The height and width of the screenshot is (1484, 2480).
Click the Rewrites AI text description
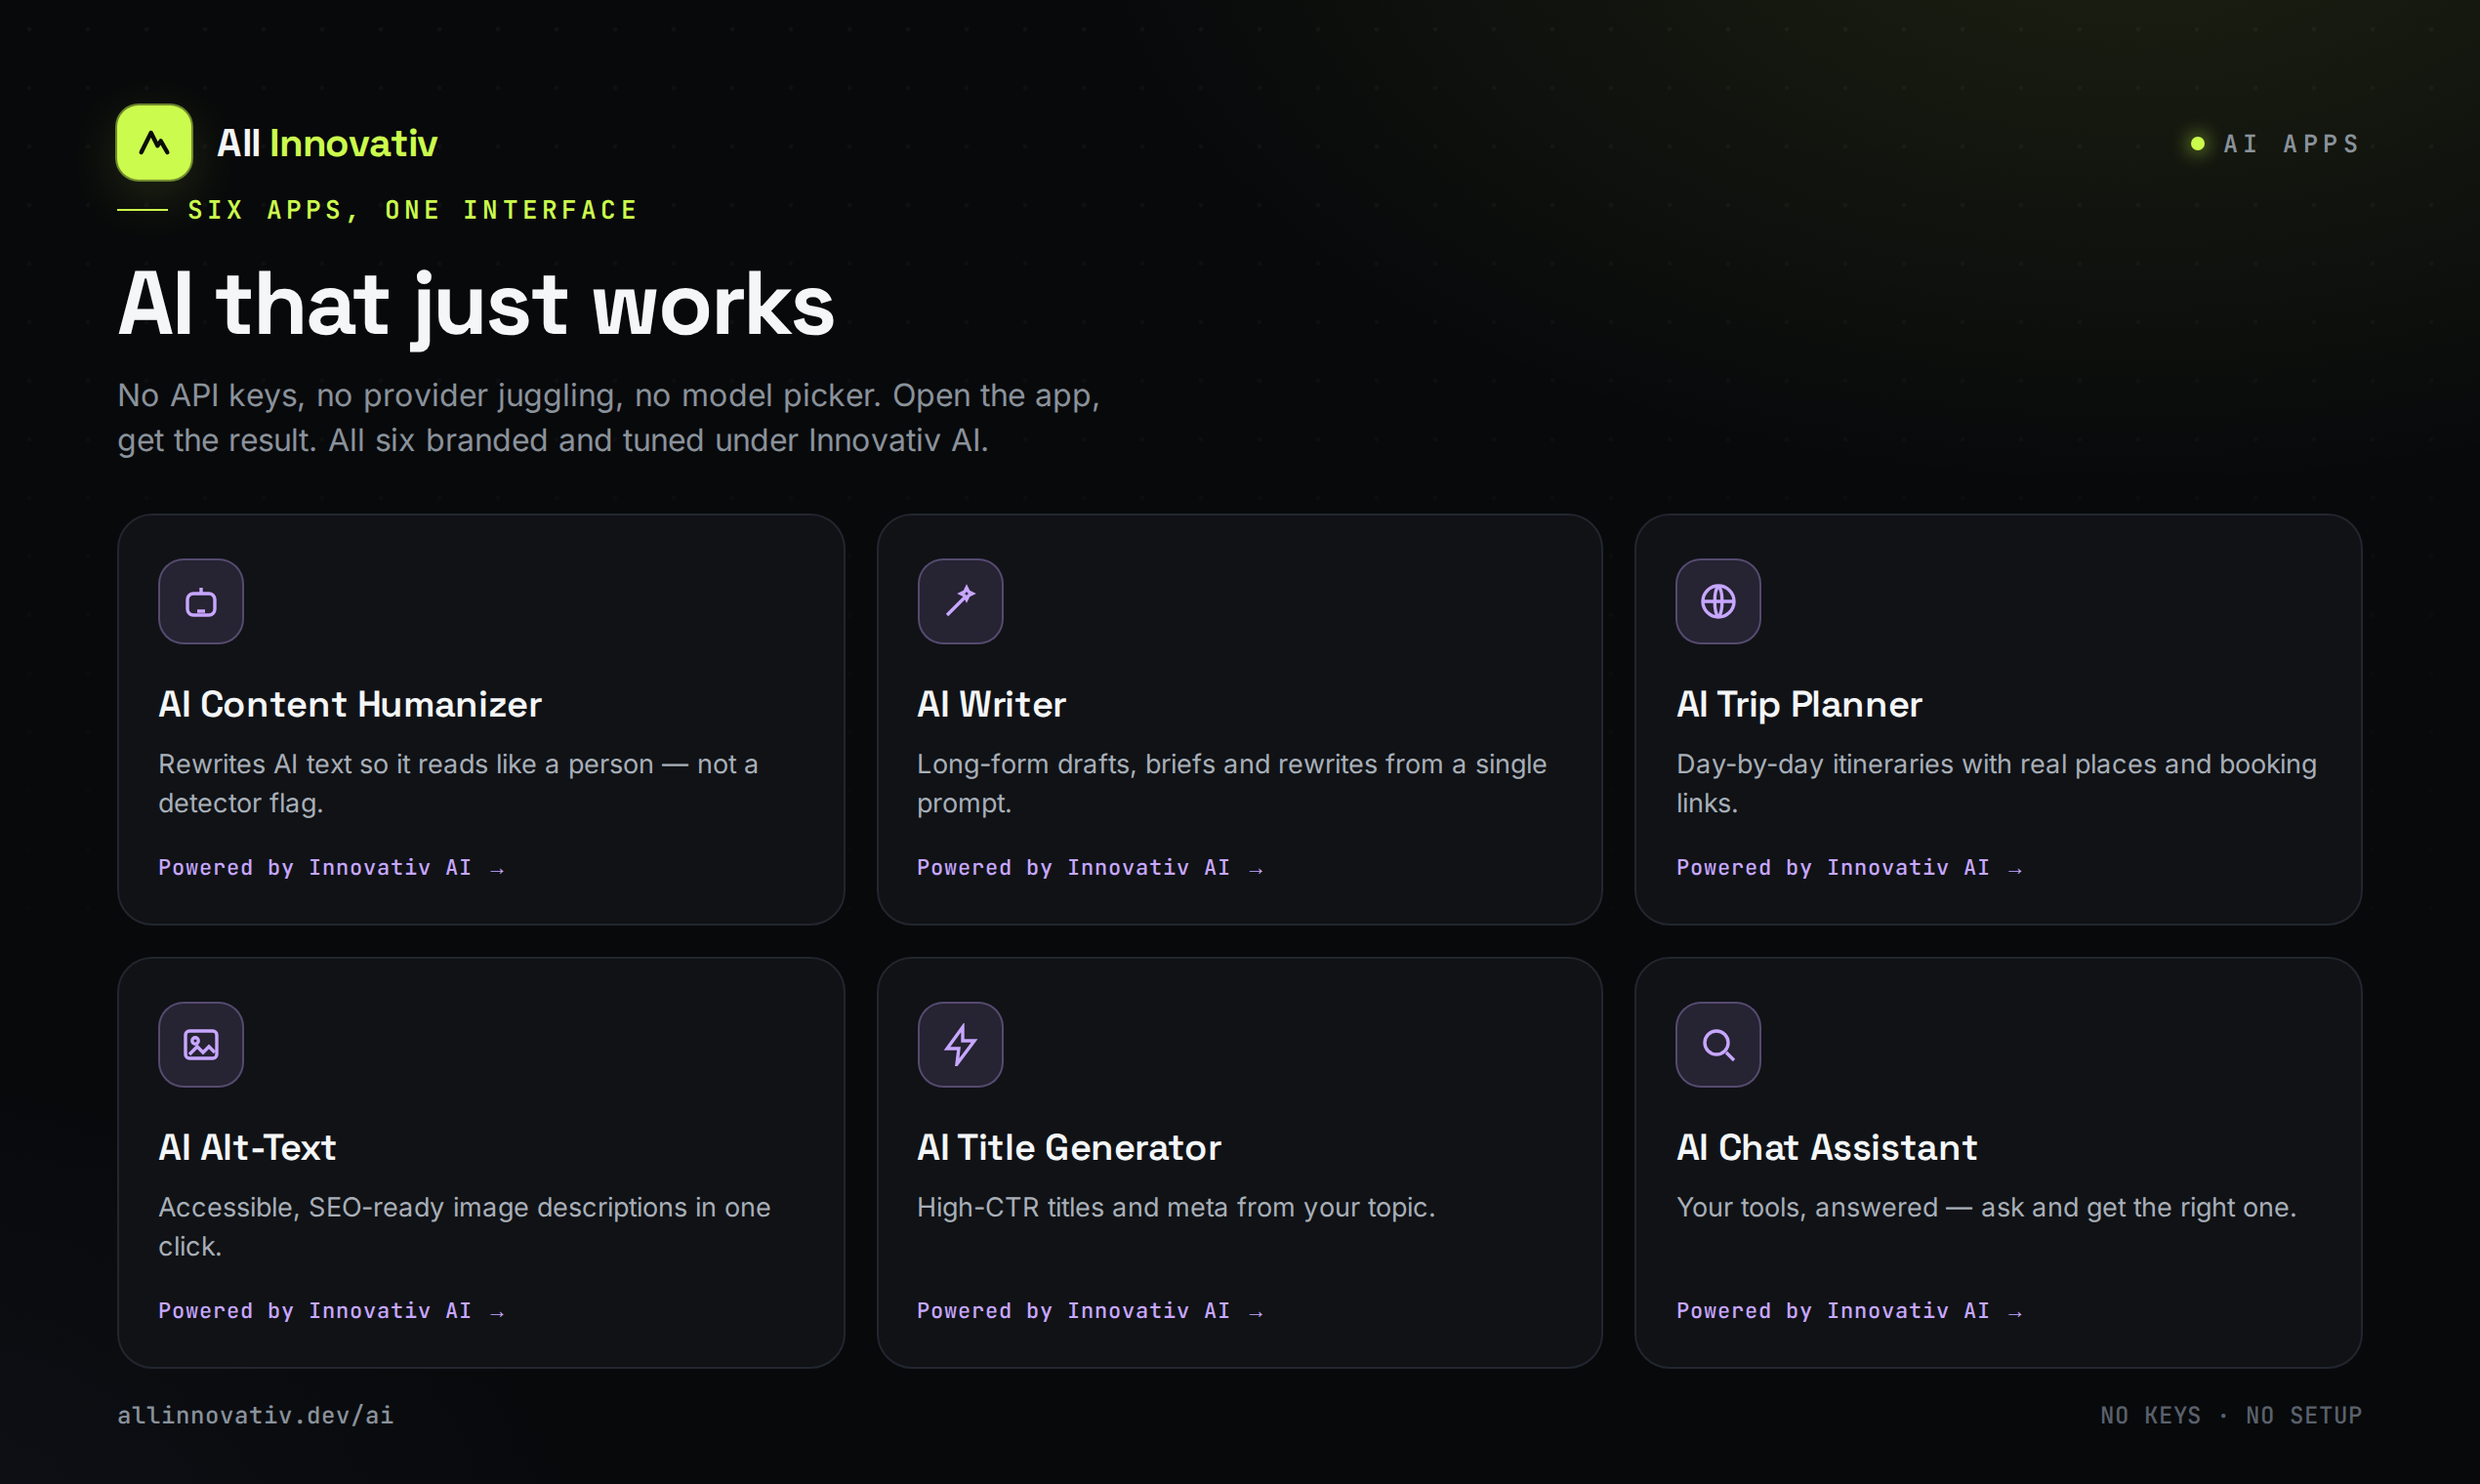[458, 783]
